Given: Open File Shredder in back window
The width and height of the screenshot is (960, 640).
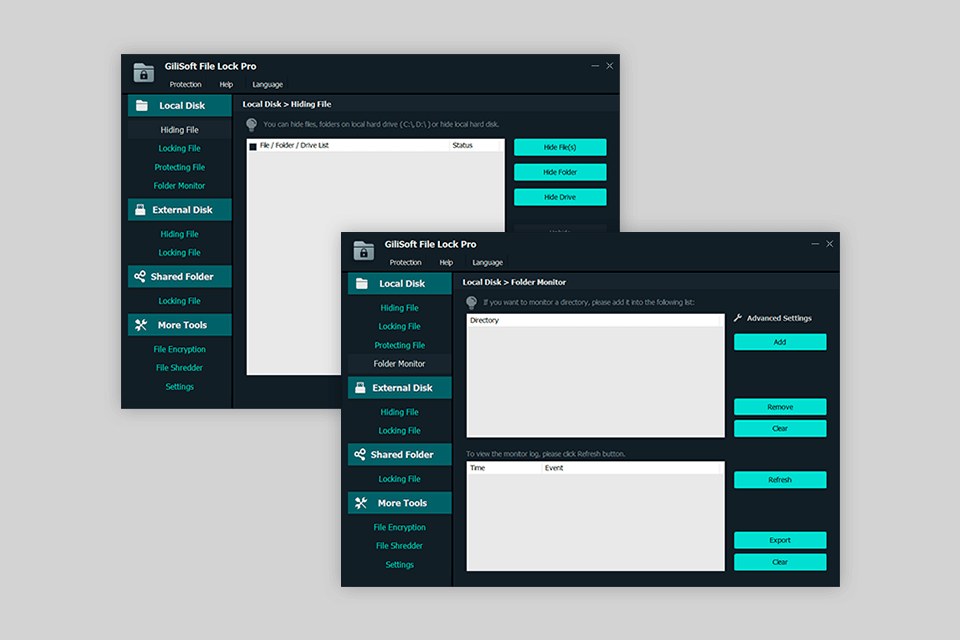Looking at the screenshot, I should (179, 367).
